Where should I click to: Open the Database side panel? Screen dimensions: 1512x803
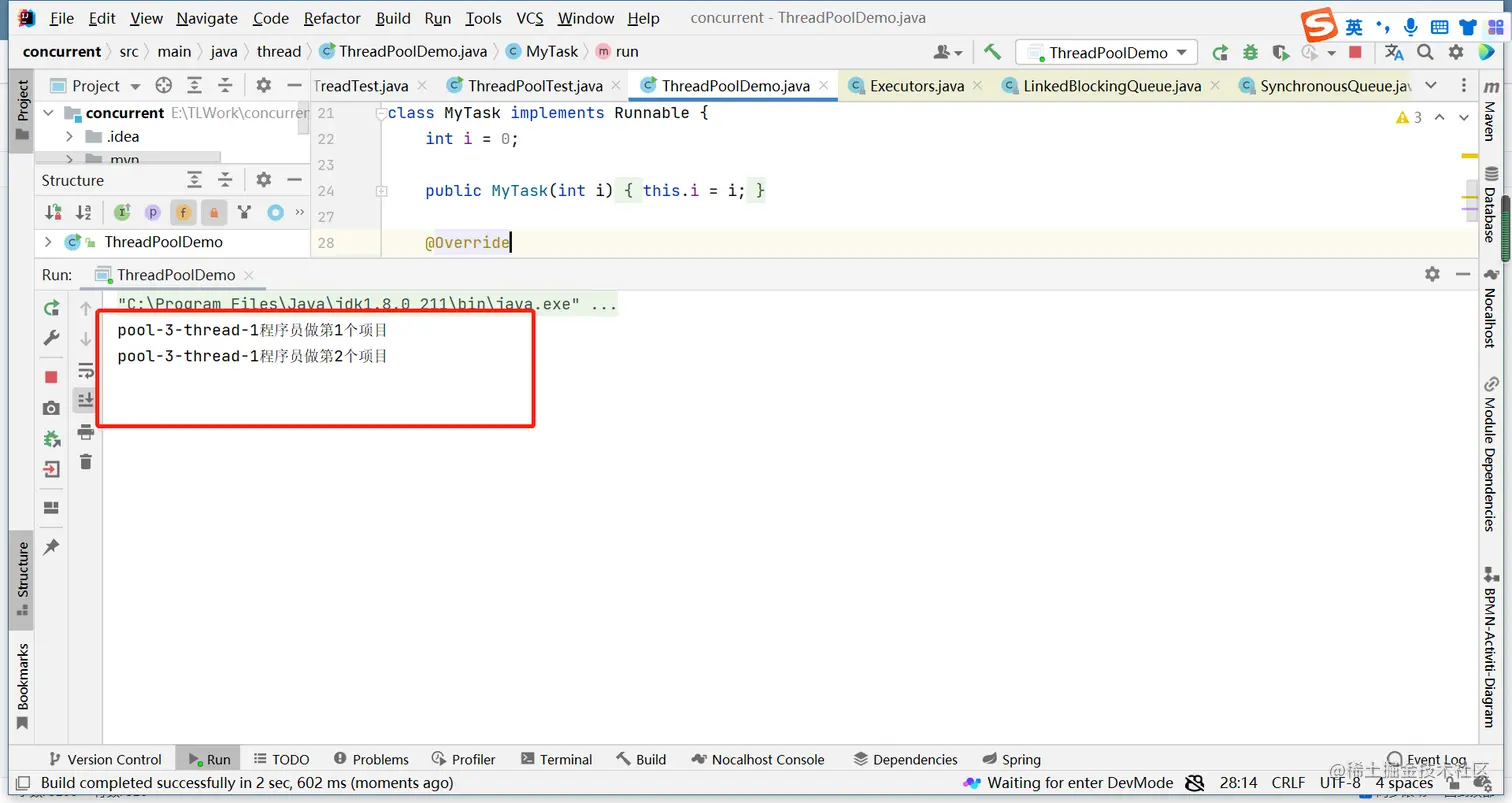pos(1491,206)
